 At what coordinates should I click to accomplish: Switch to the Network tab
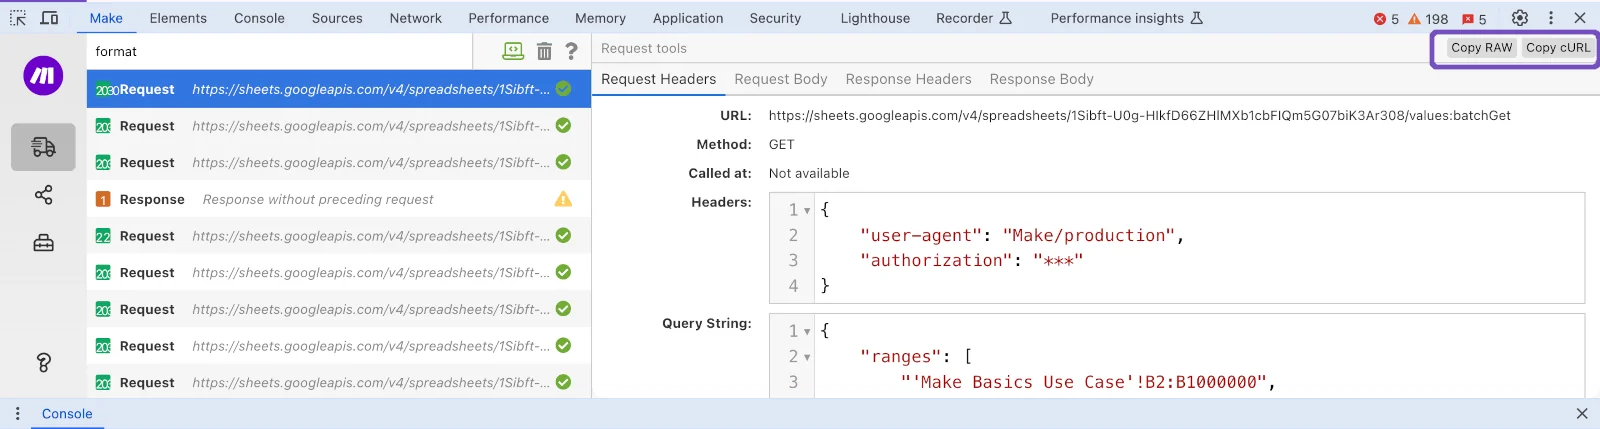(x=416, y=18)
